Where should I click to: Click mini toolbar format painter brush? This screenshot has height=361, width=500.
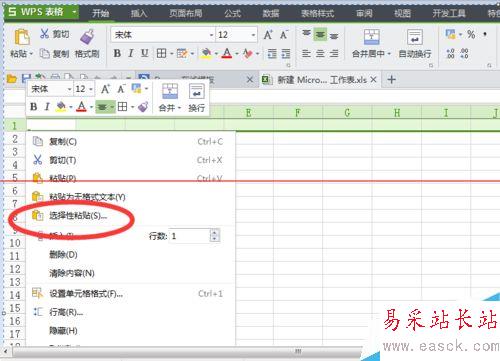click(143, 107)
